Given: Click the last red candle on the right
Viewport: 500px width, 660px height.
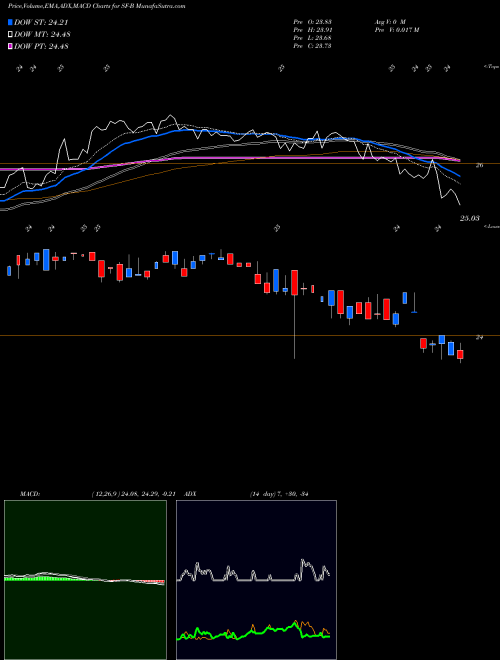Looking at the screenshot, I should click(x=460, y=353).
